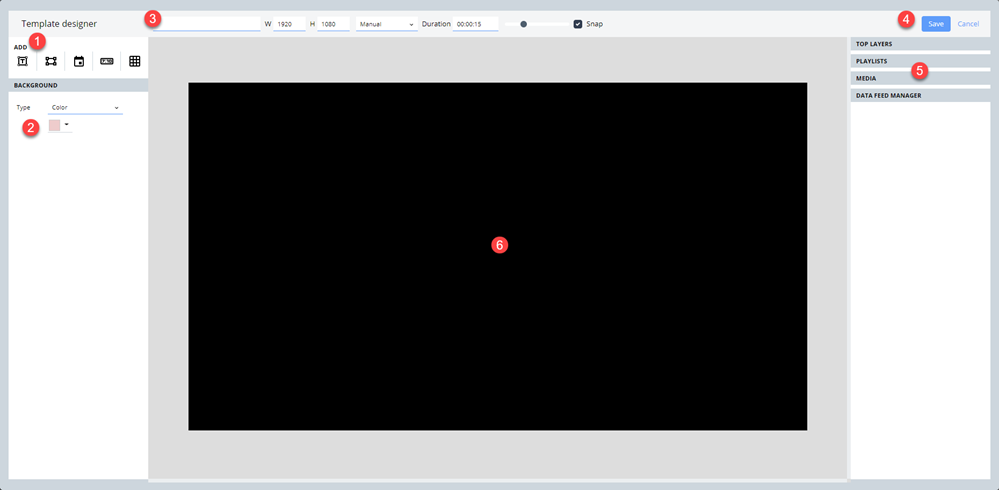Add a calendar date layer

[x=79, y=61]
